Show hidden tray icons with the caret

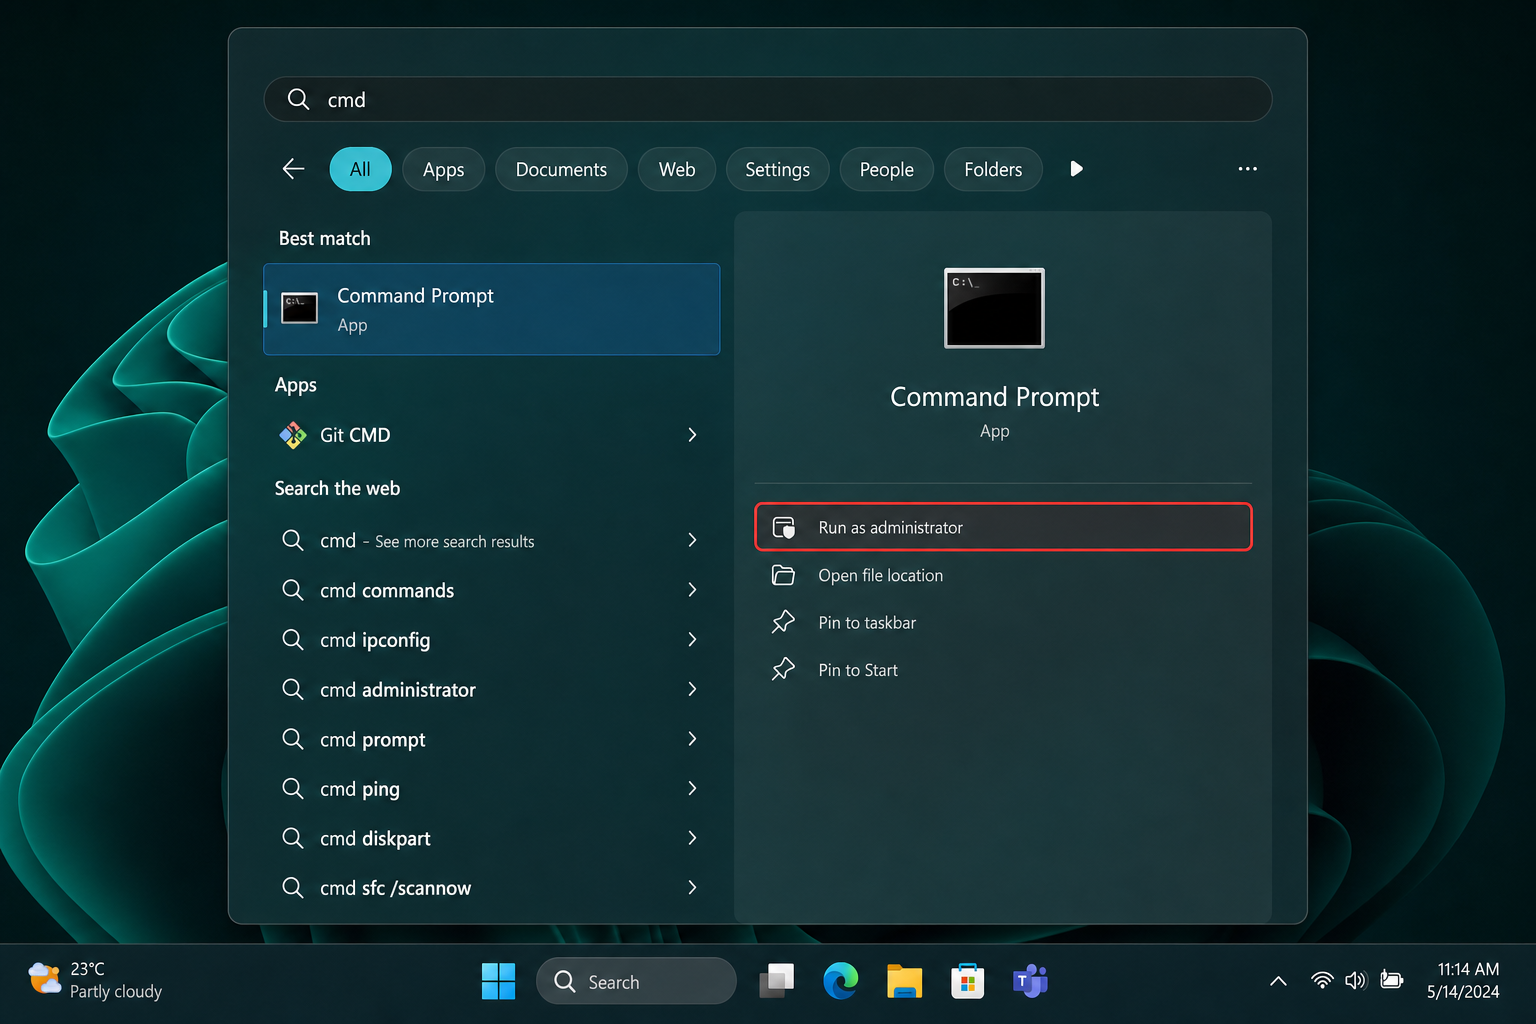[x=1278, y=981]
